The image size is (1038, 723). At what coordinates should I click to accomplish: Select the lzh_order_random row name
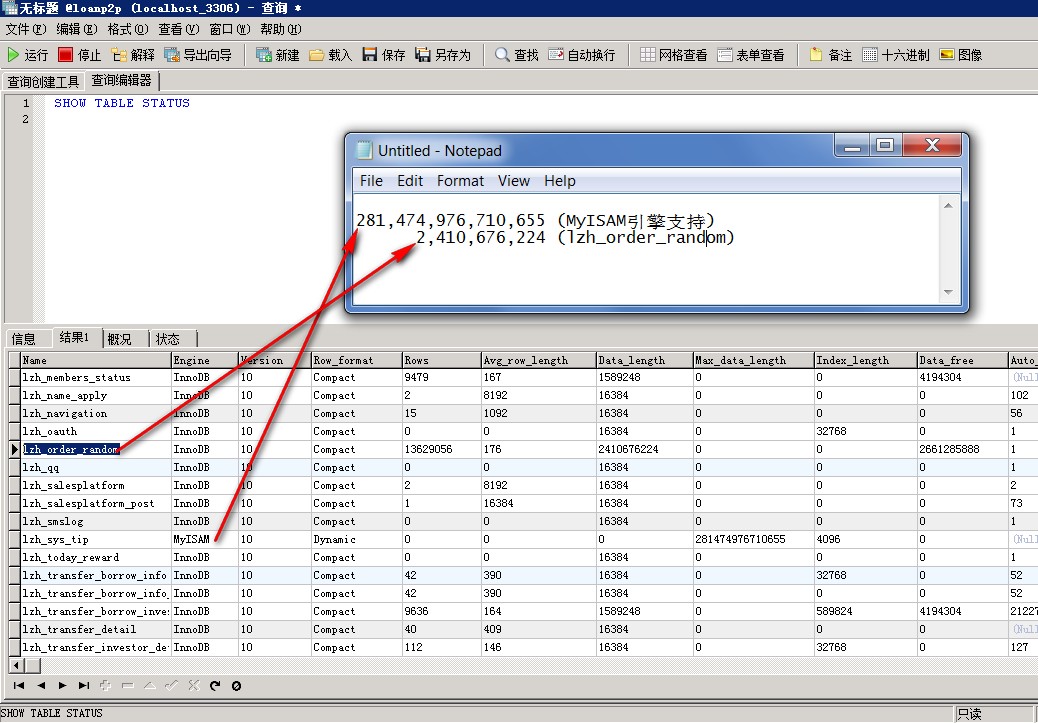coord(71,450)
